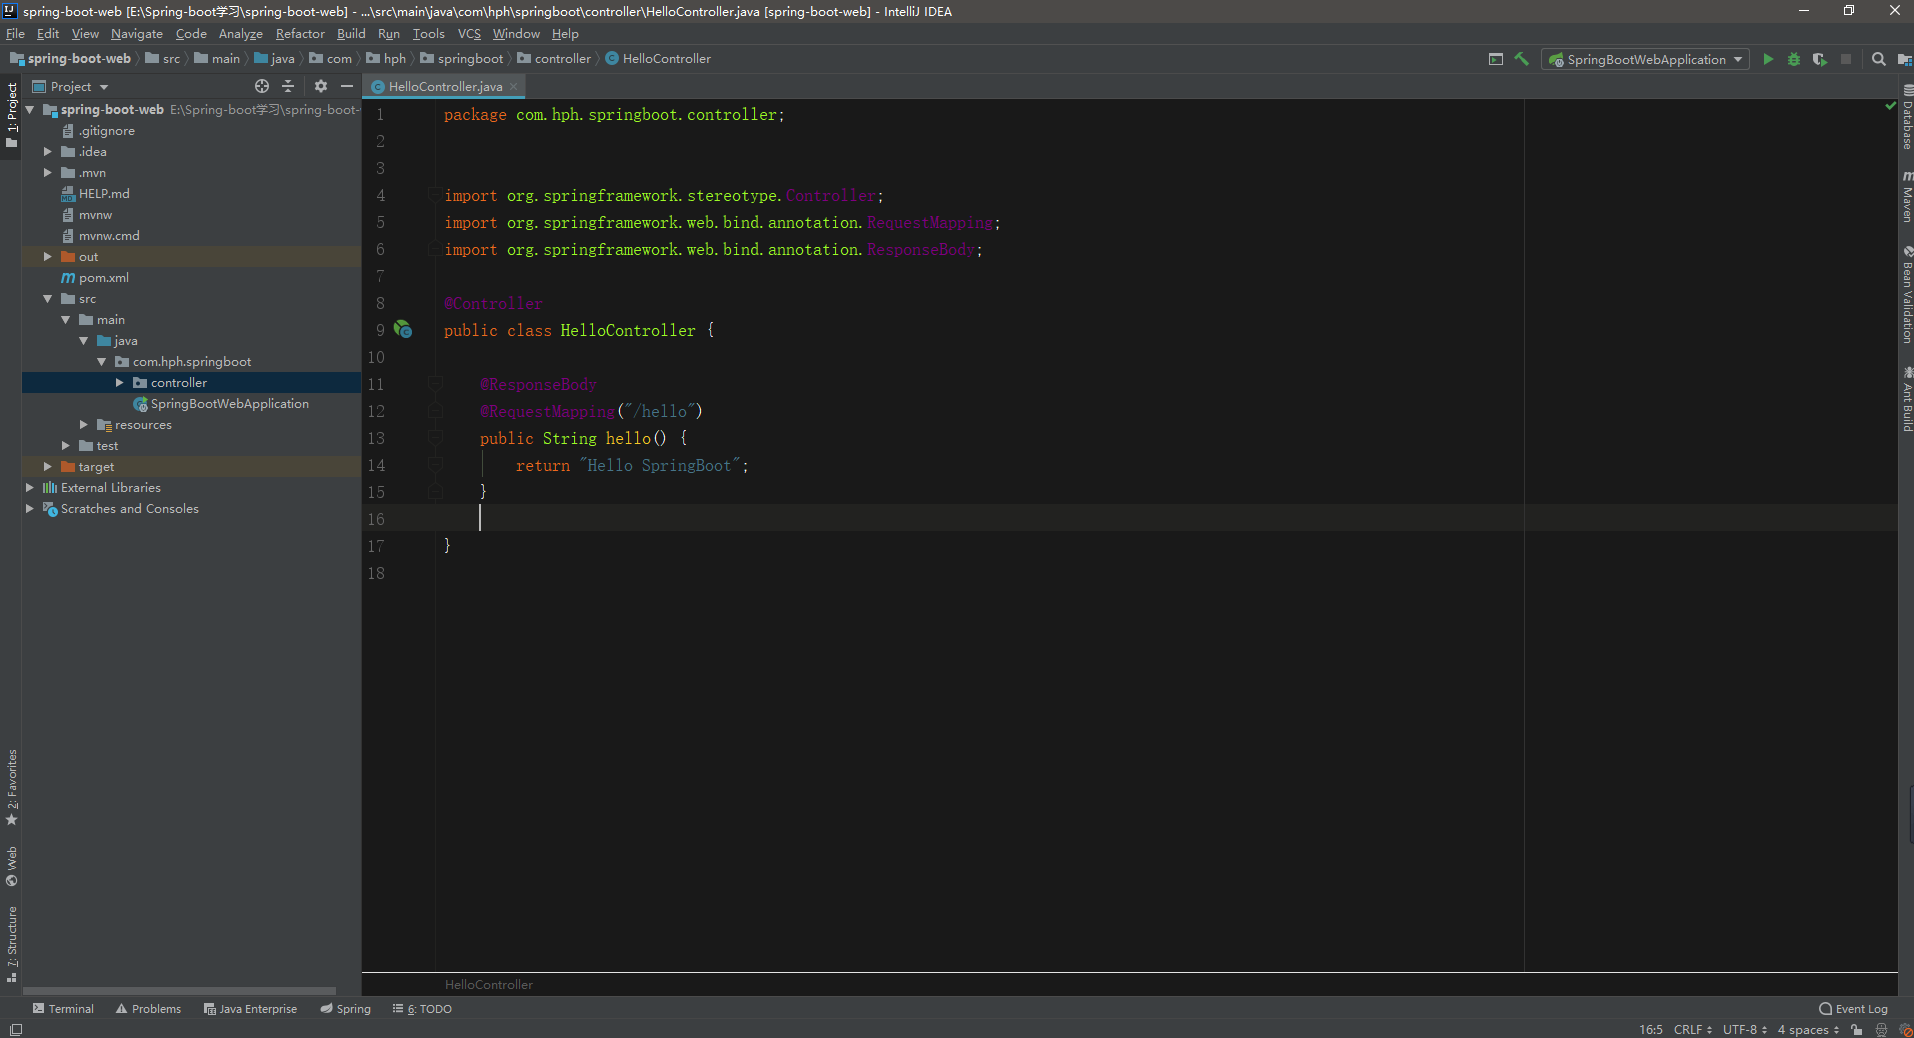
Task: Click the power-save indicator in status bar
Action: coord(1906,1029)
